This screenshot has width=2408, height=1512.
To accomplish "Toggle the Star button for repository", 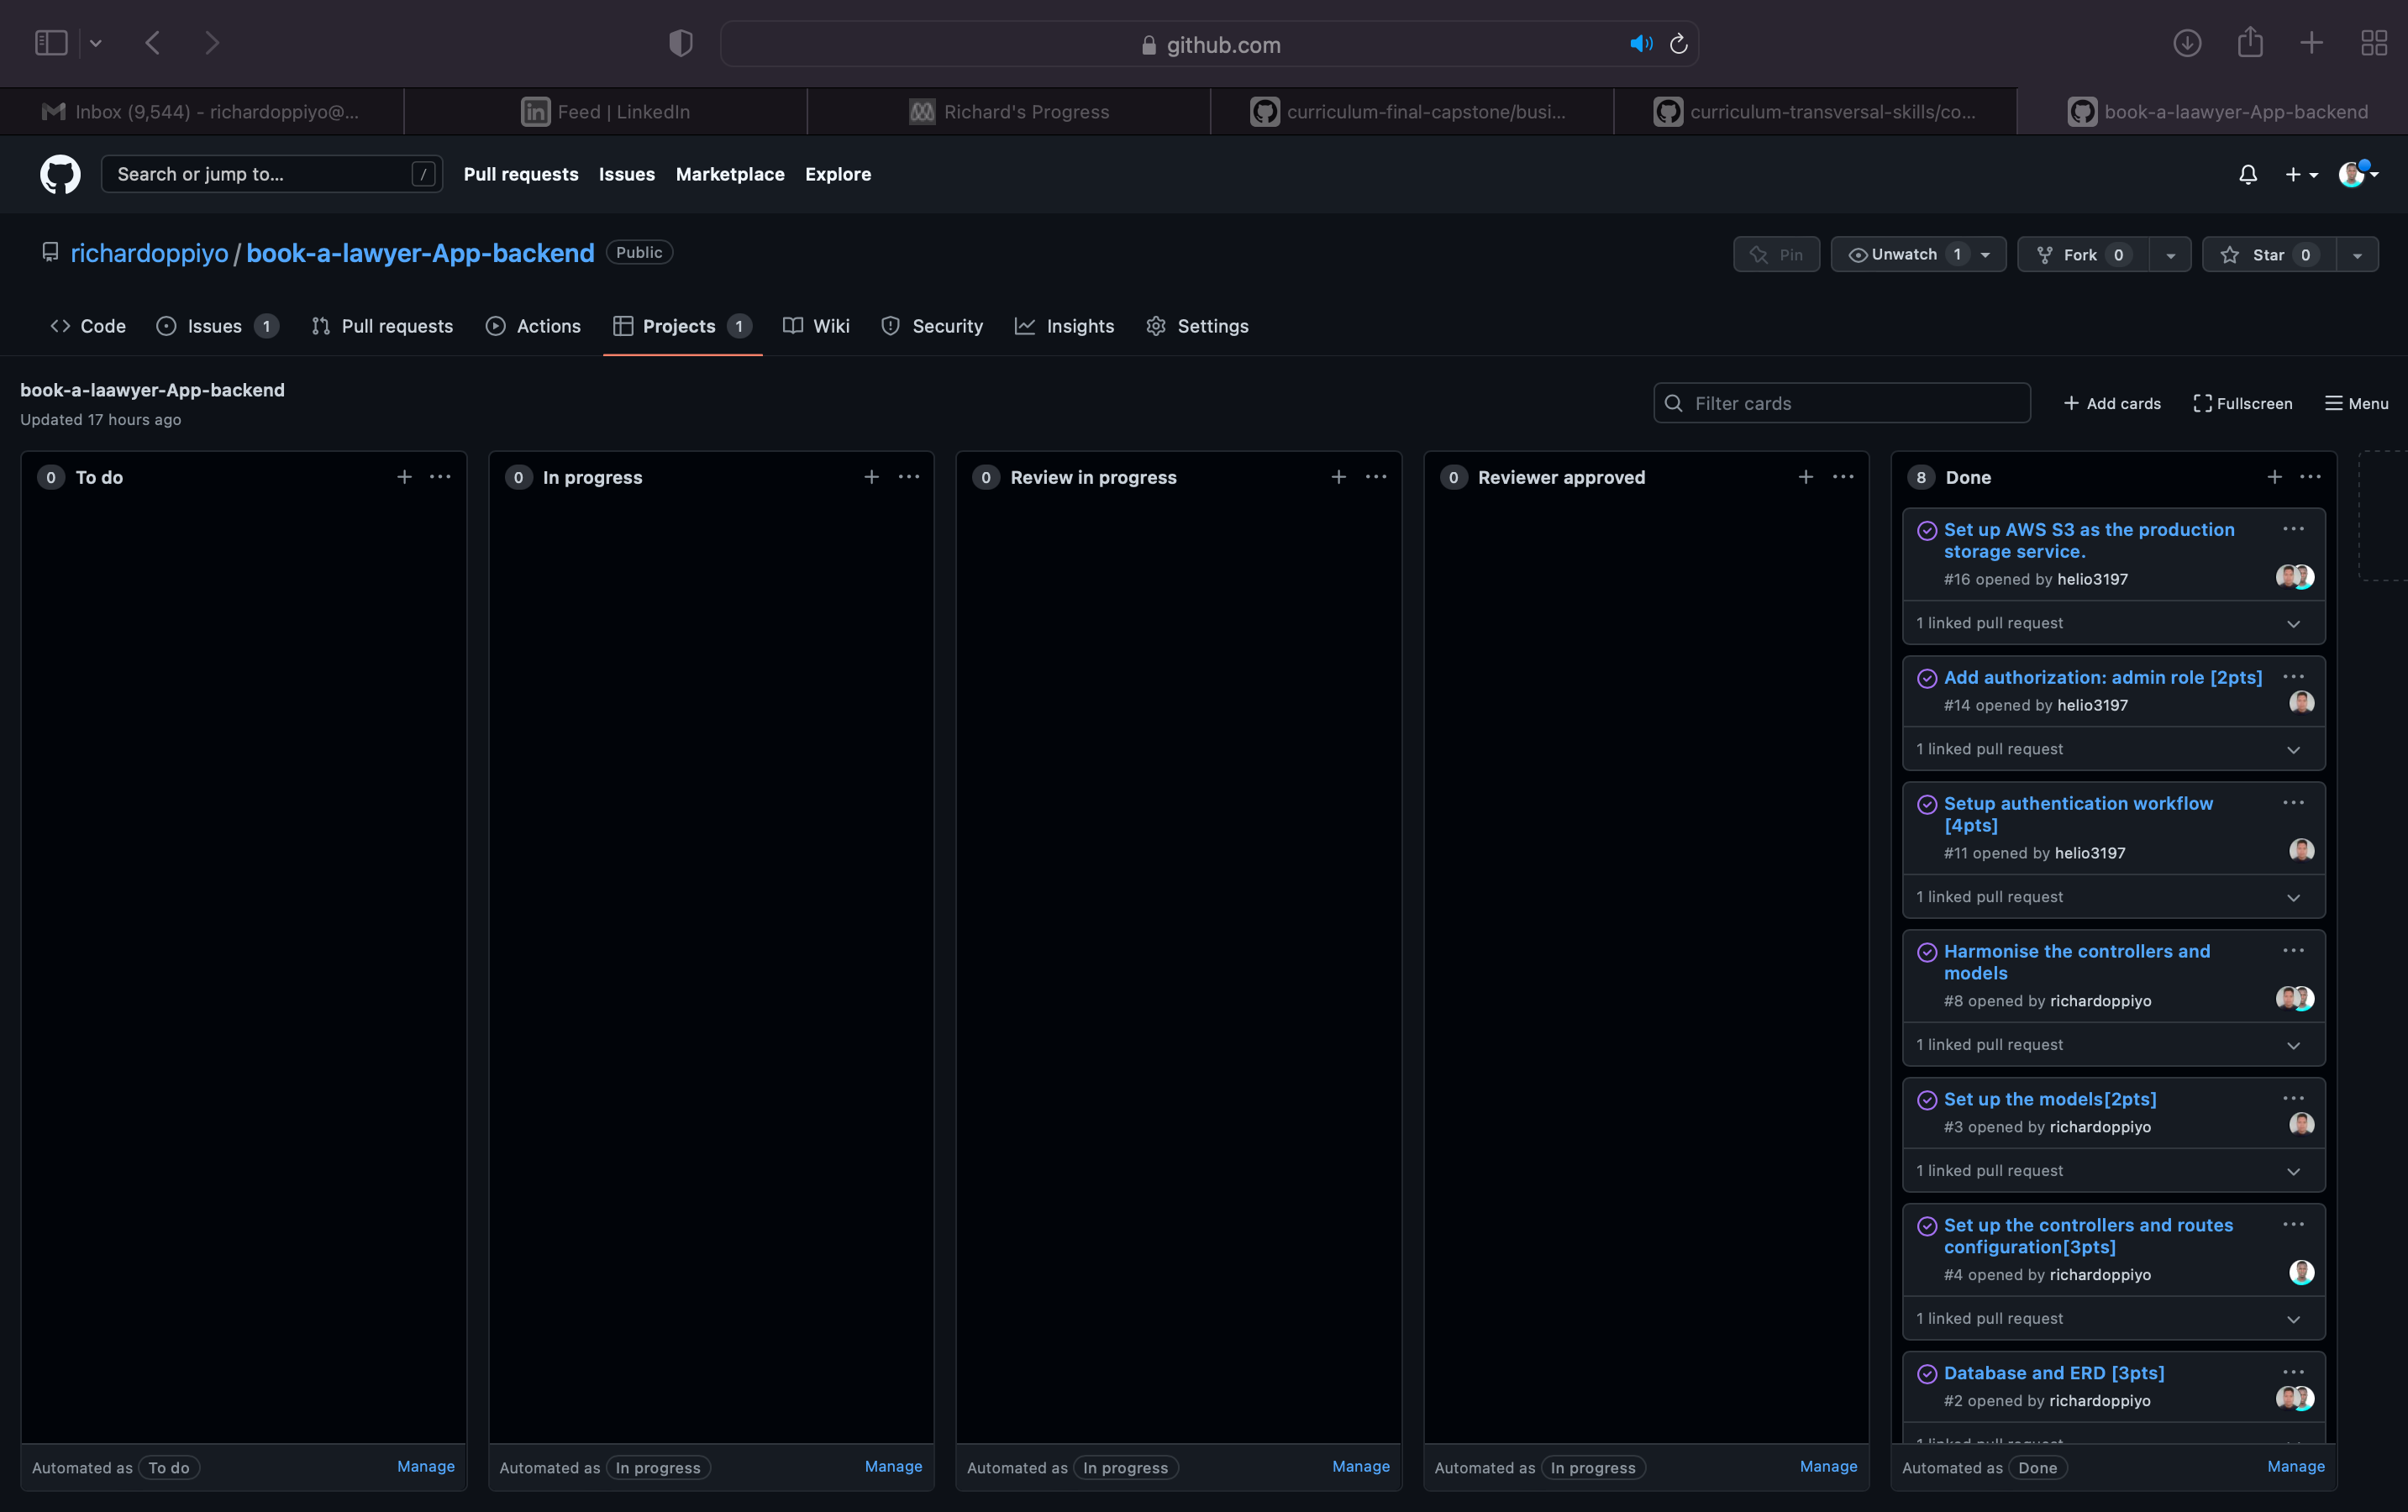I will pos(2267,255).
